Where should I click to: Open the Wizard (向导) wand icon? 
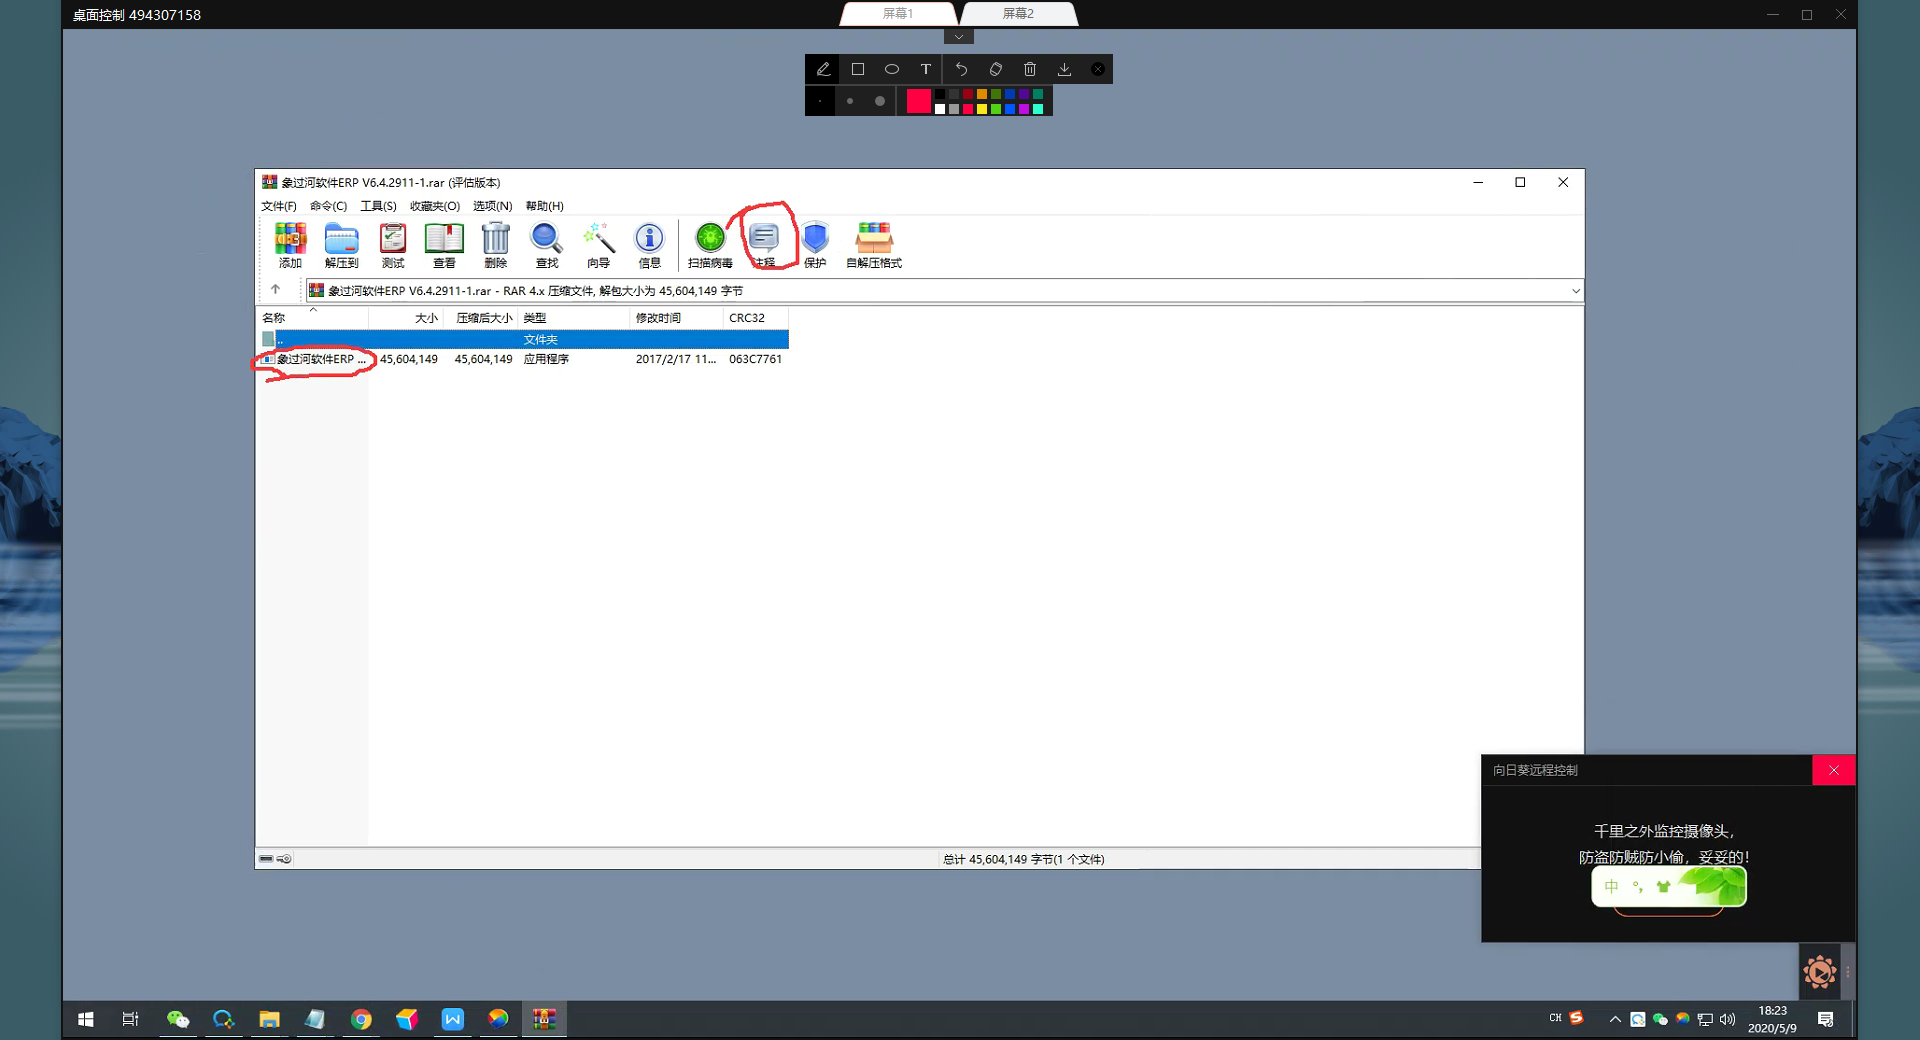coord(598,245)
